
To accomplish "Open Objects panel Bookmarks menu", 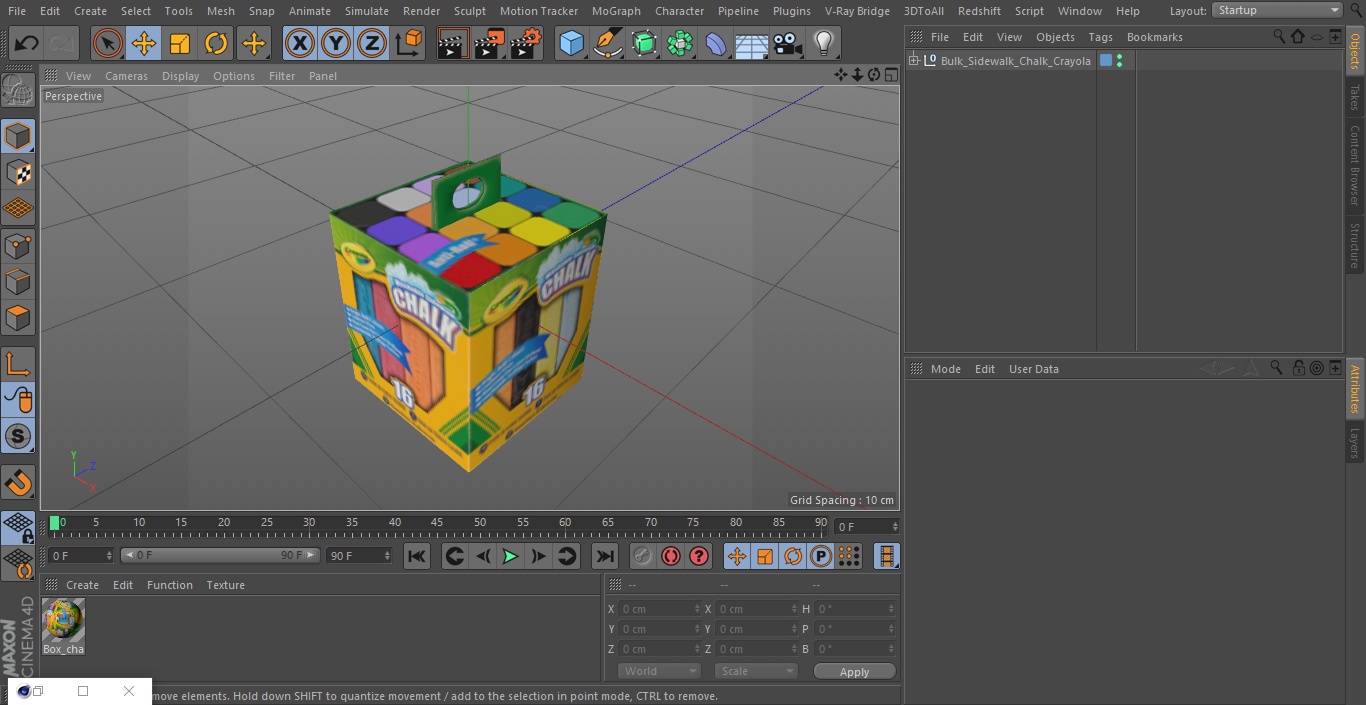I will [1155, 37].
